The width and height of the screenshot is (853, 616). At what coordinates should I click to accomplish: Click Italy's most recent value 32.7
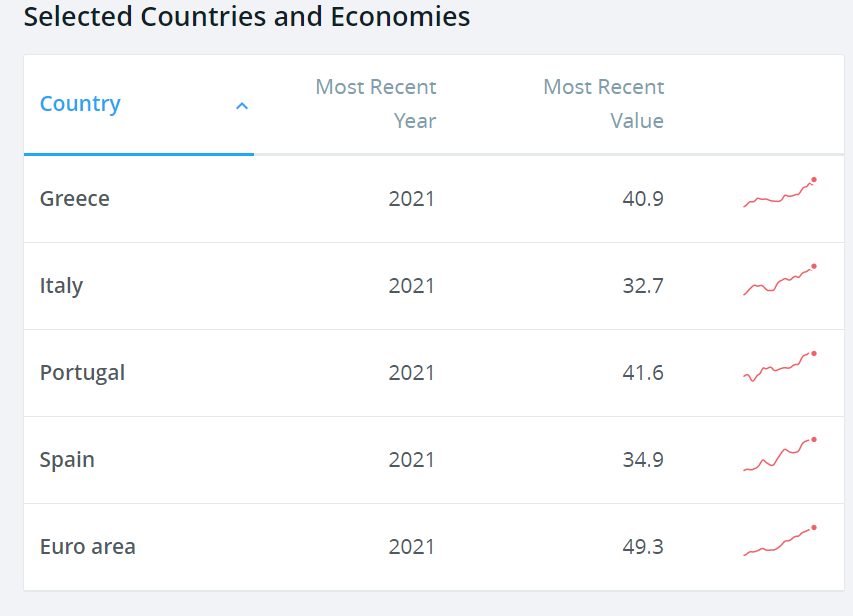[642, 286]
